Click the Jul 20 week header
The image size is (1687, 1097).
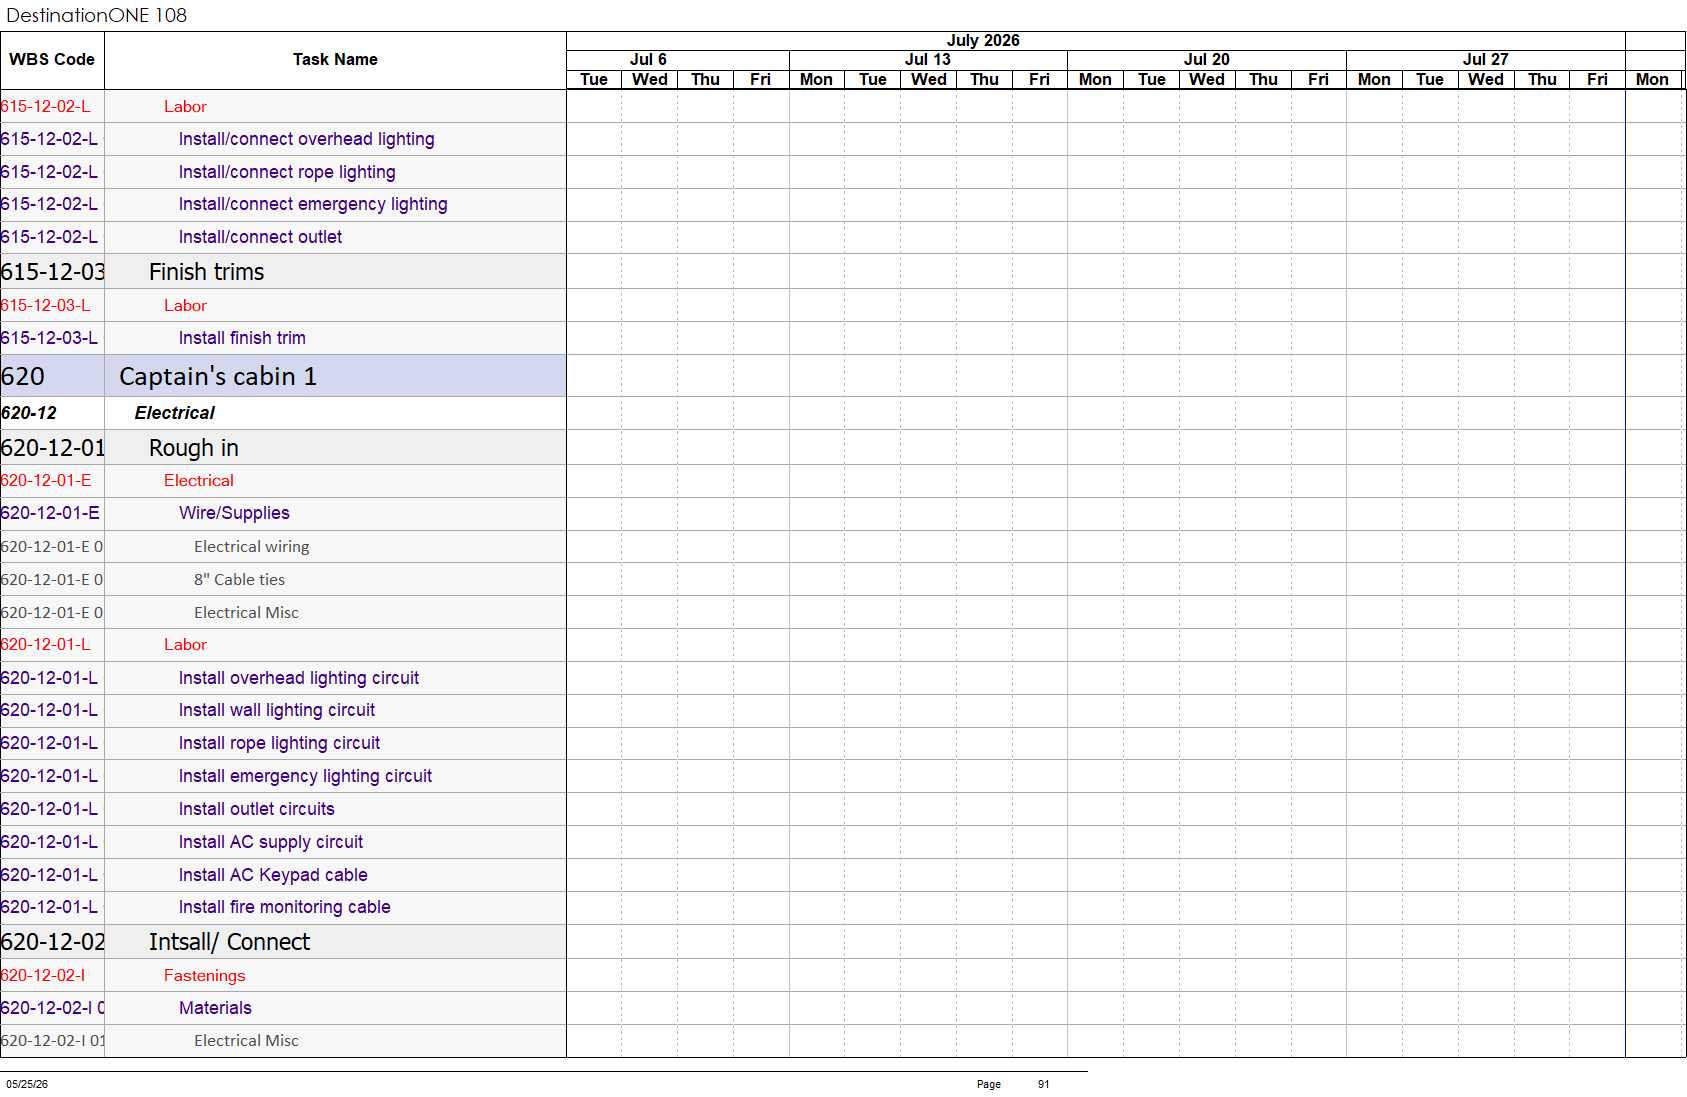(1206, 60)
